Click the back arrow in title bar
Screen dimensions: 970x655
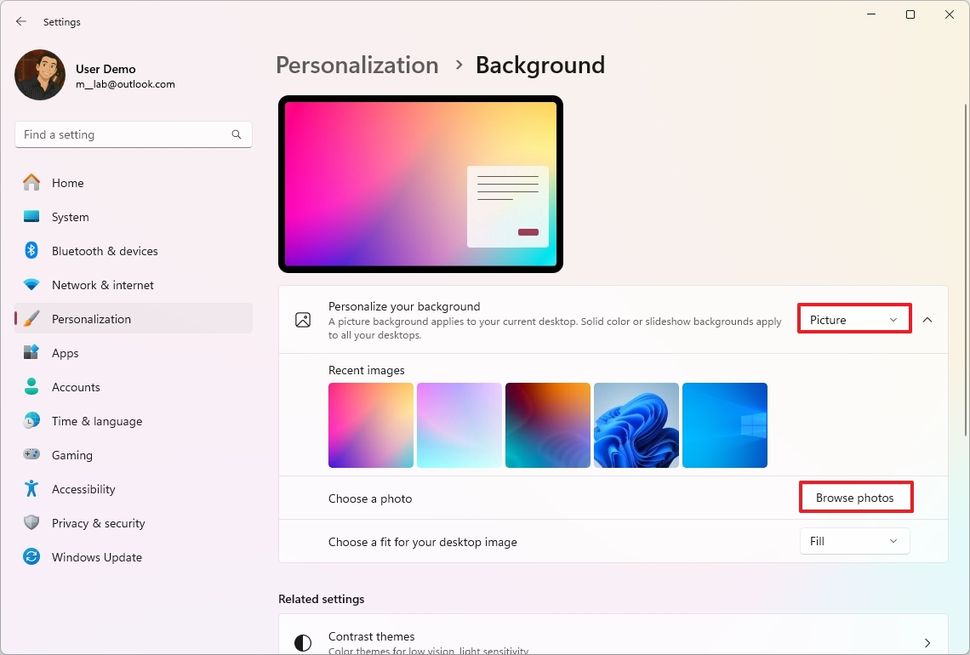[x=21, y=21]
